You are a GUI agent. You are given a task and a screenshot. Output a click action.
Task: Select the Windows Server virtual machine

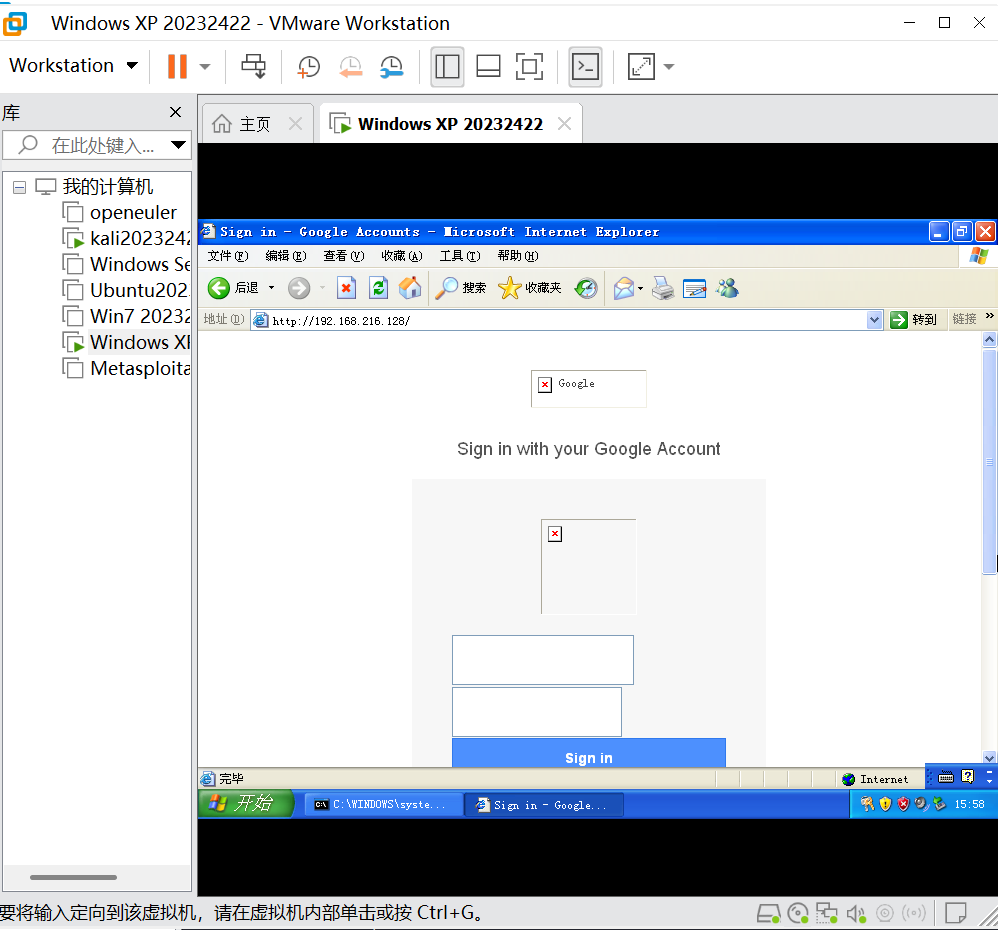(126, 264)
